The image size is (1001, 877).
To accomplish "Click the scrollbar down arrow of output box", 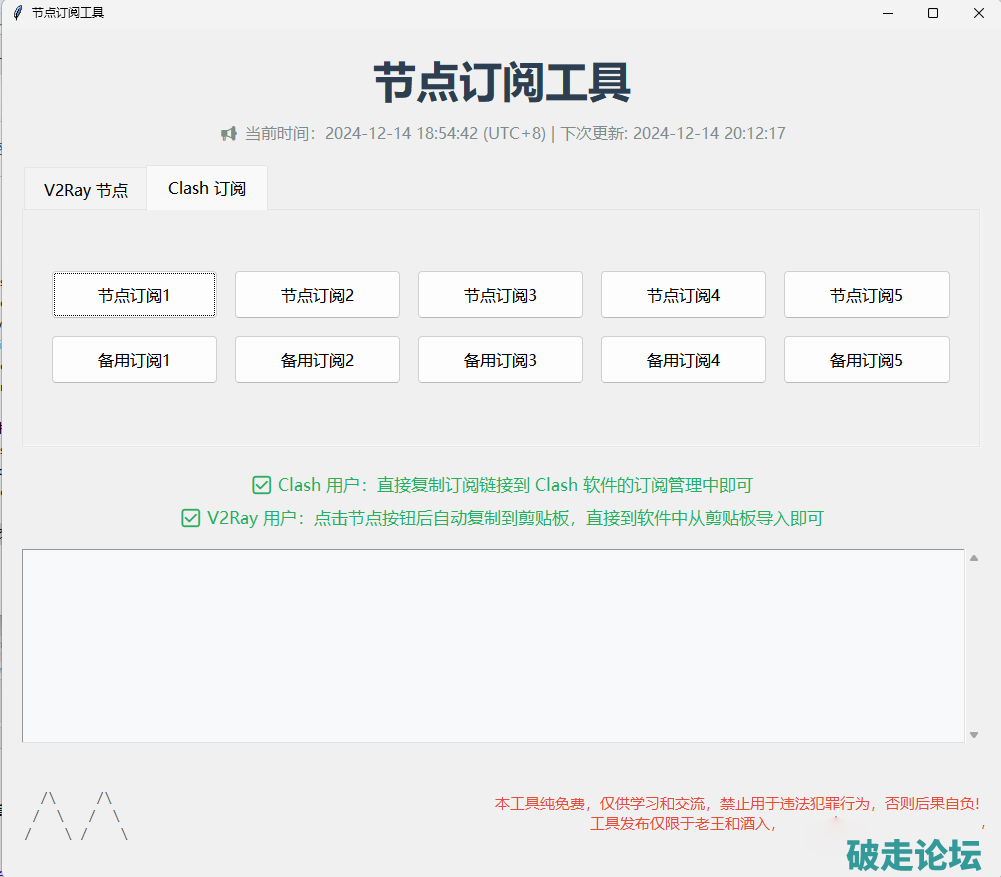I will [973, 735].
